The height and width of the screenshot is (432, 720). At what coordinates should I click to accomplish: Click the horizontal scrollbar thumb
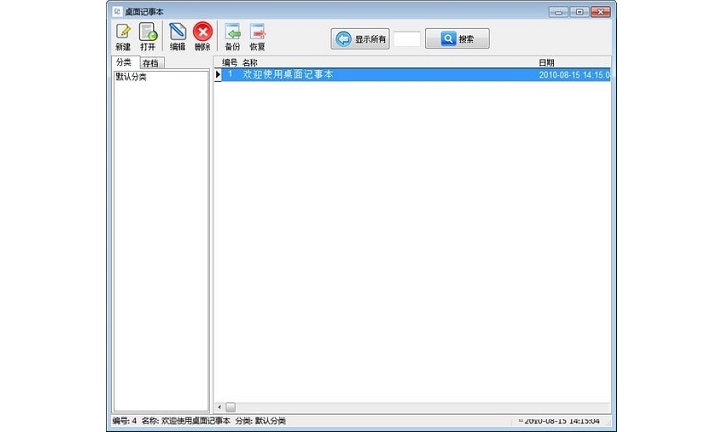(x=230, y=406)
